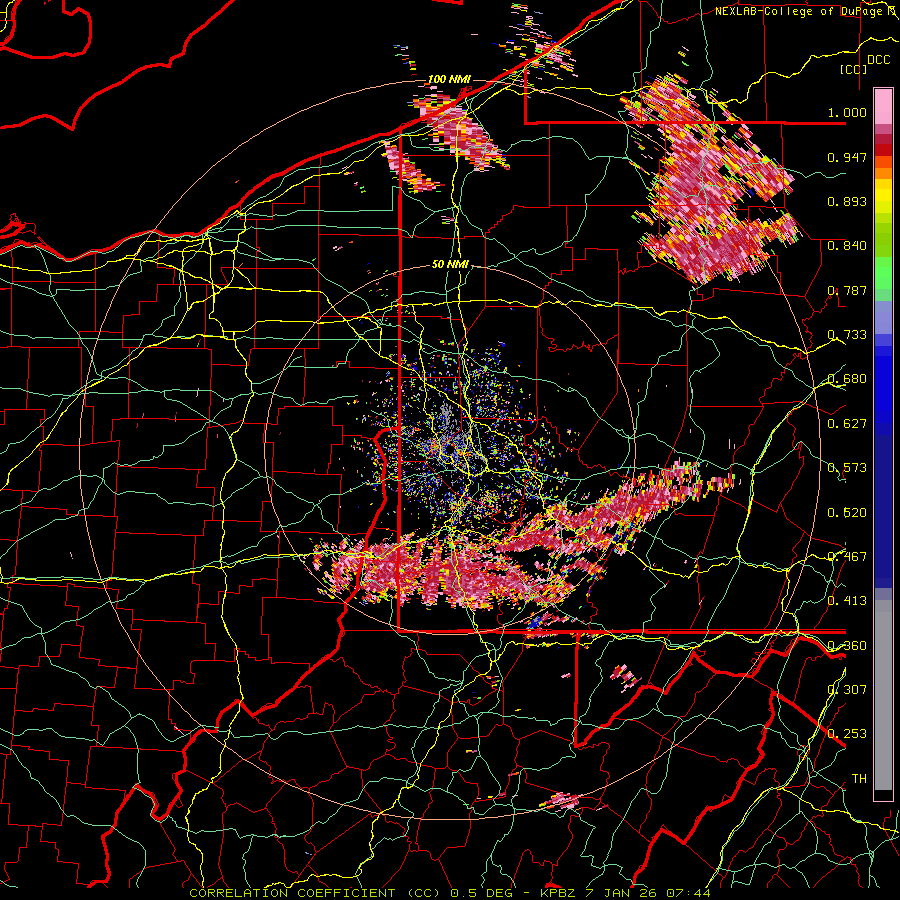Select the 1.000 value on the color scale

[x=847, y=112]
